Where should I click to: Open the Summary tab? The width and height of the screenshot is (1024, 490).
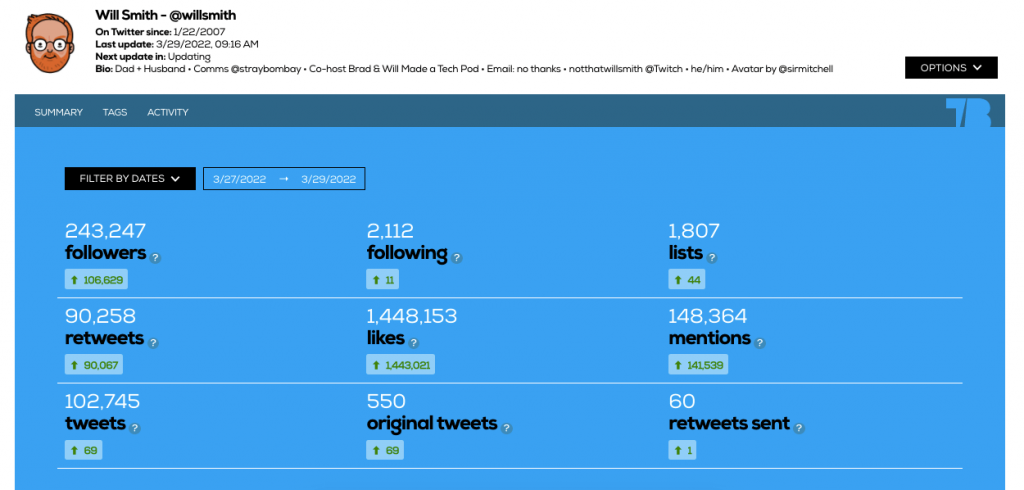(x=59, y=112)
